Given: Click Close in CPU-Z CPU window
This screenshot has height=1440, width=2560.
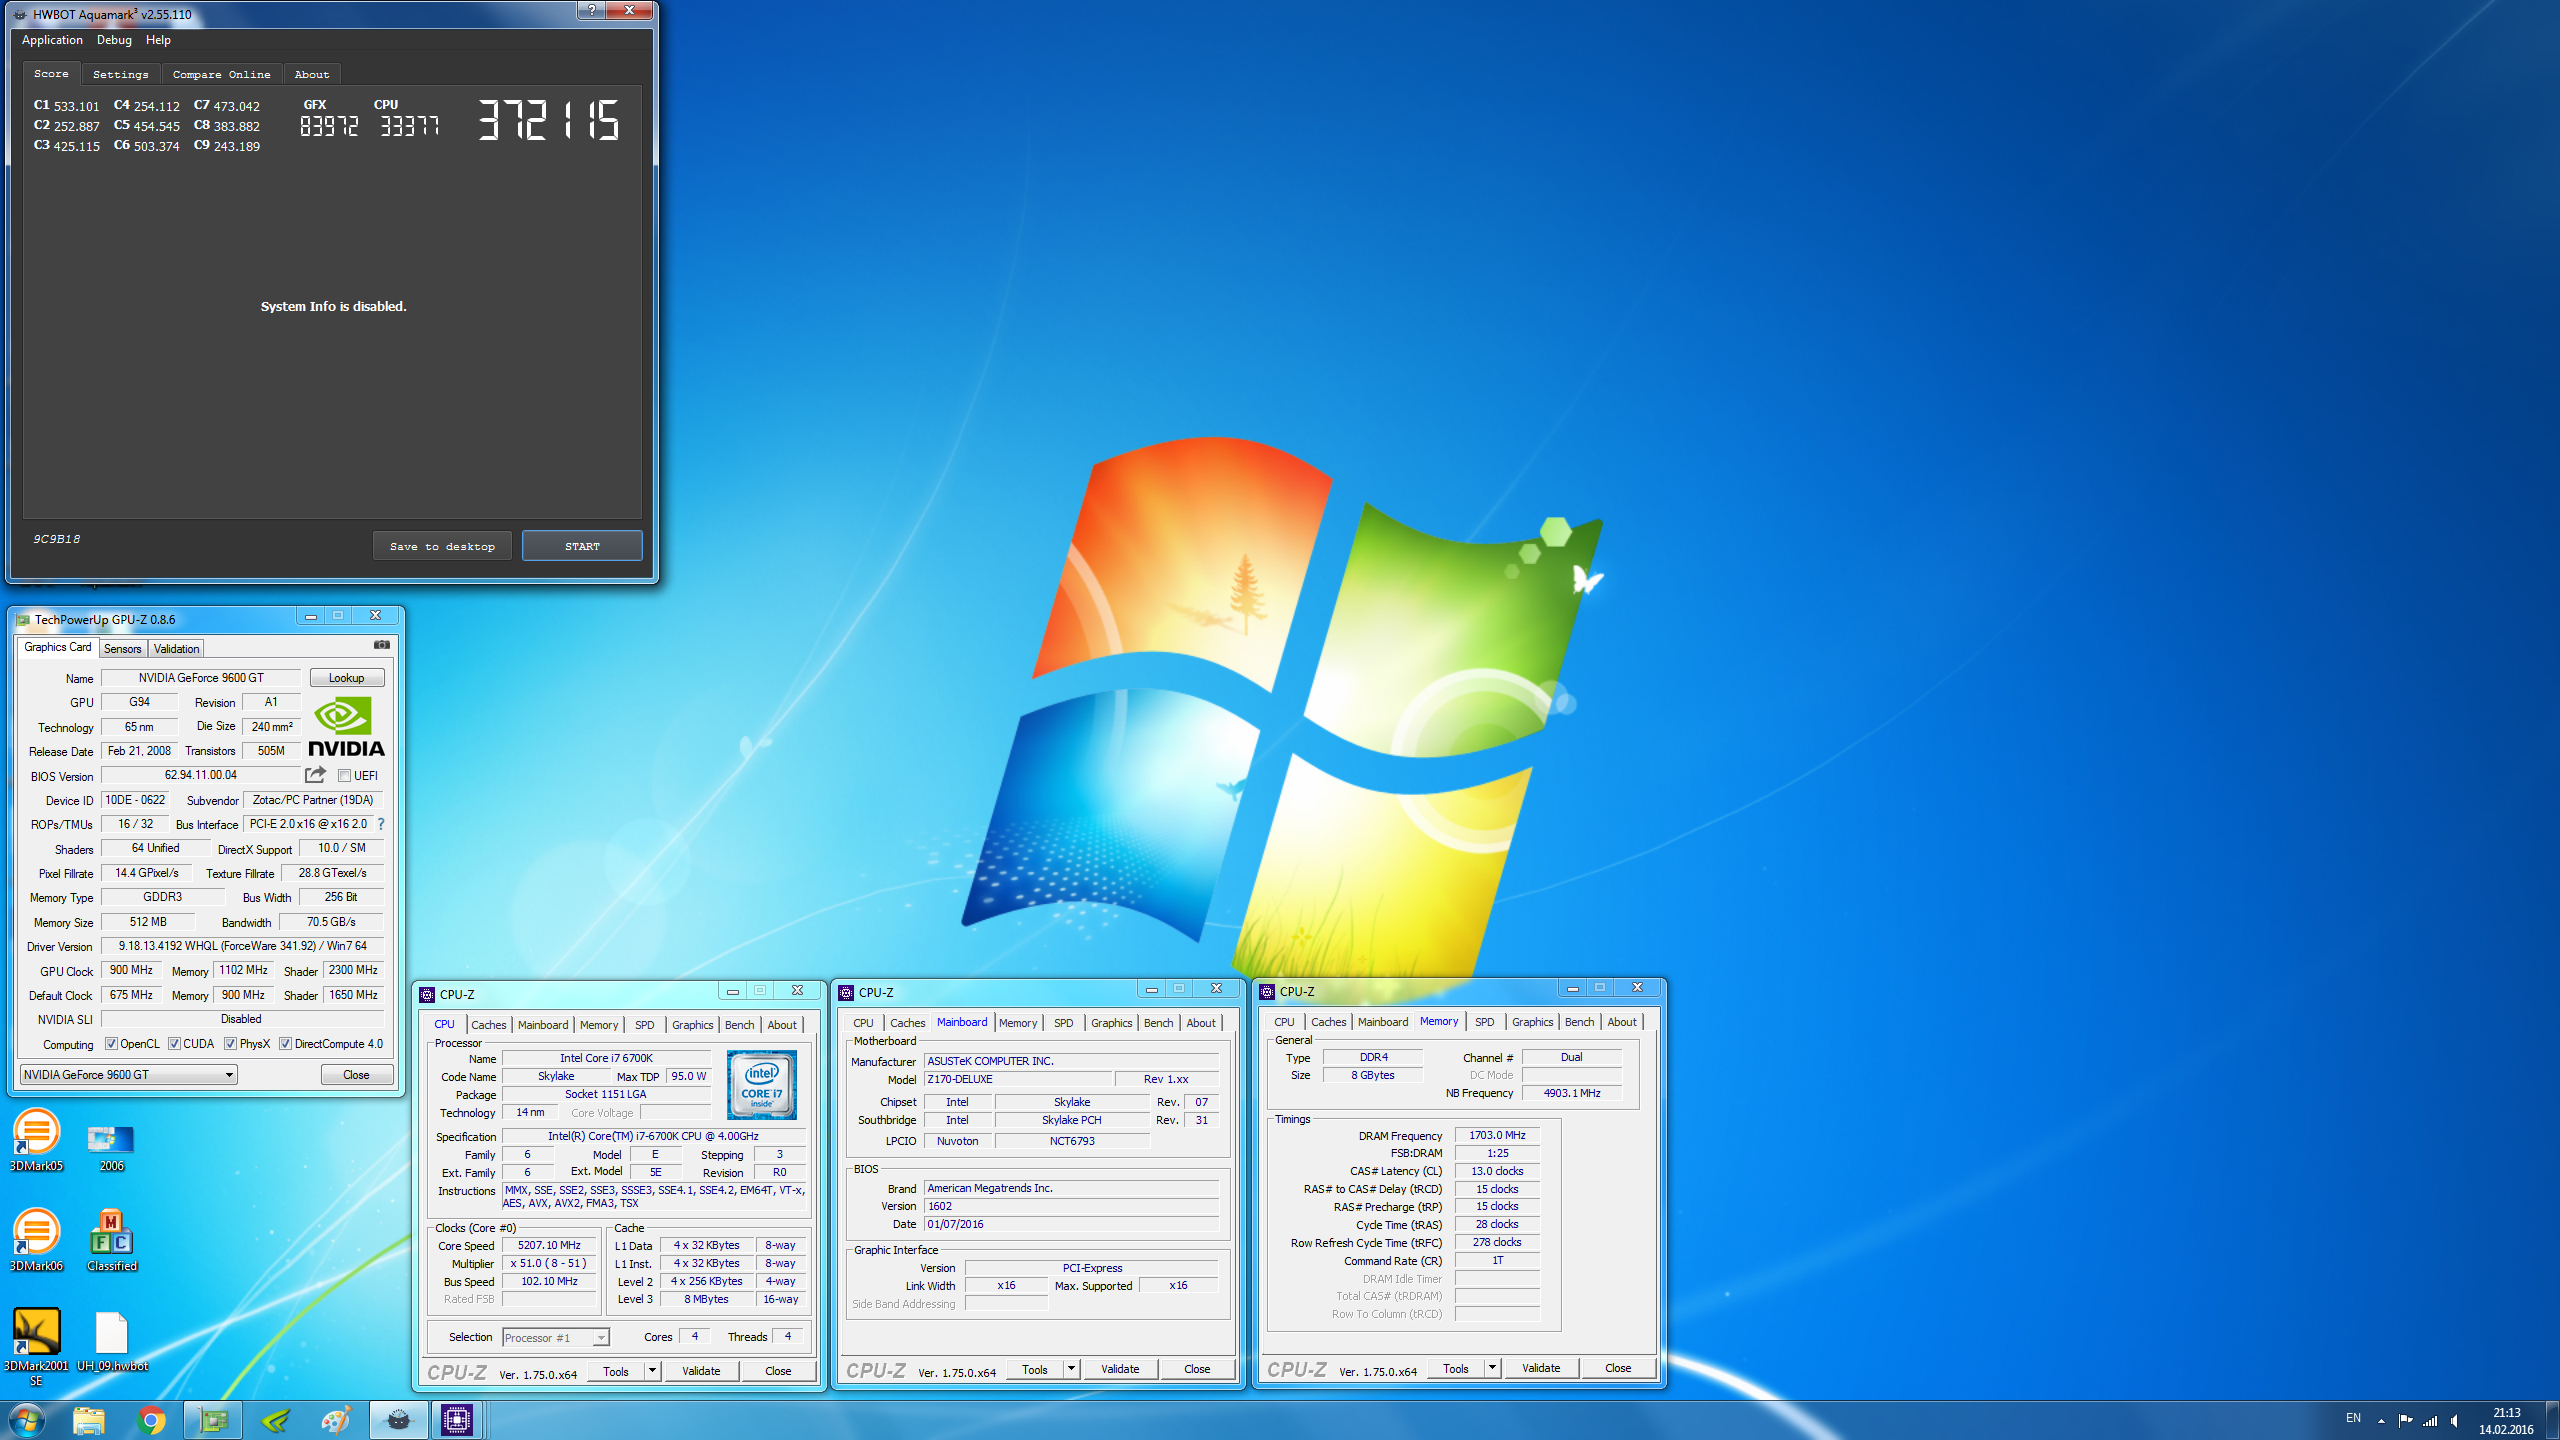Looking at the screenshot, I should click(x=778, y=1371).
